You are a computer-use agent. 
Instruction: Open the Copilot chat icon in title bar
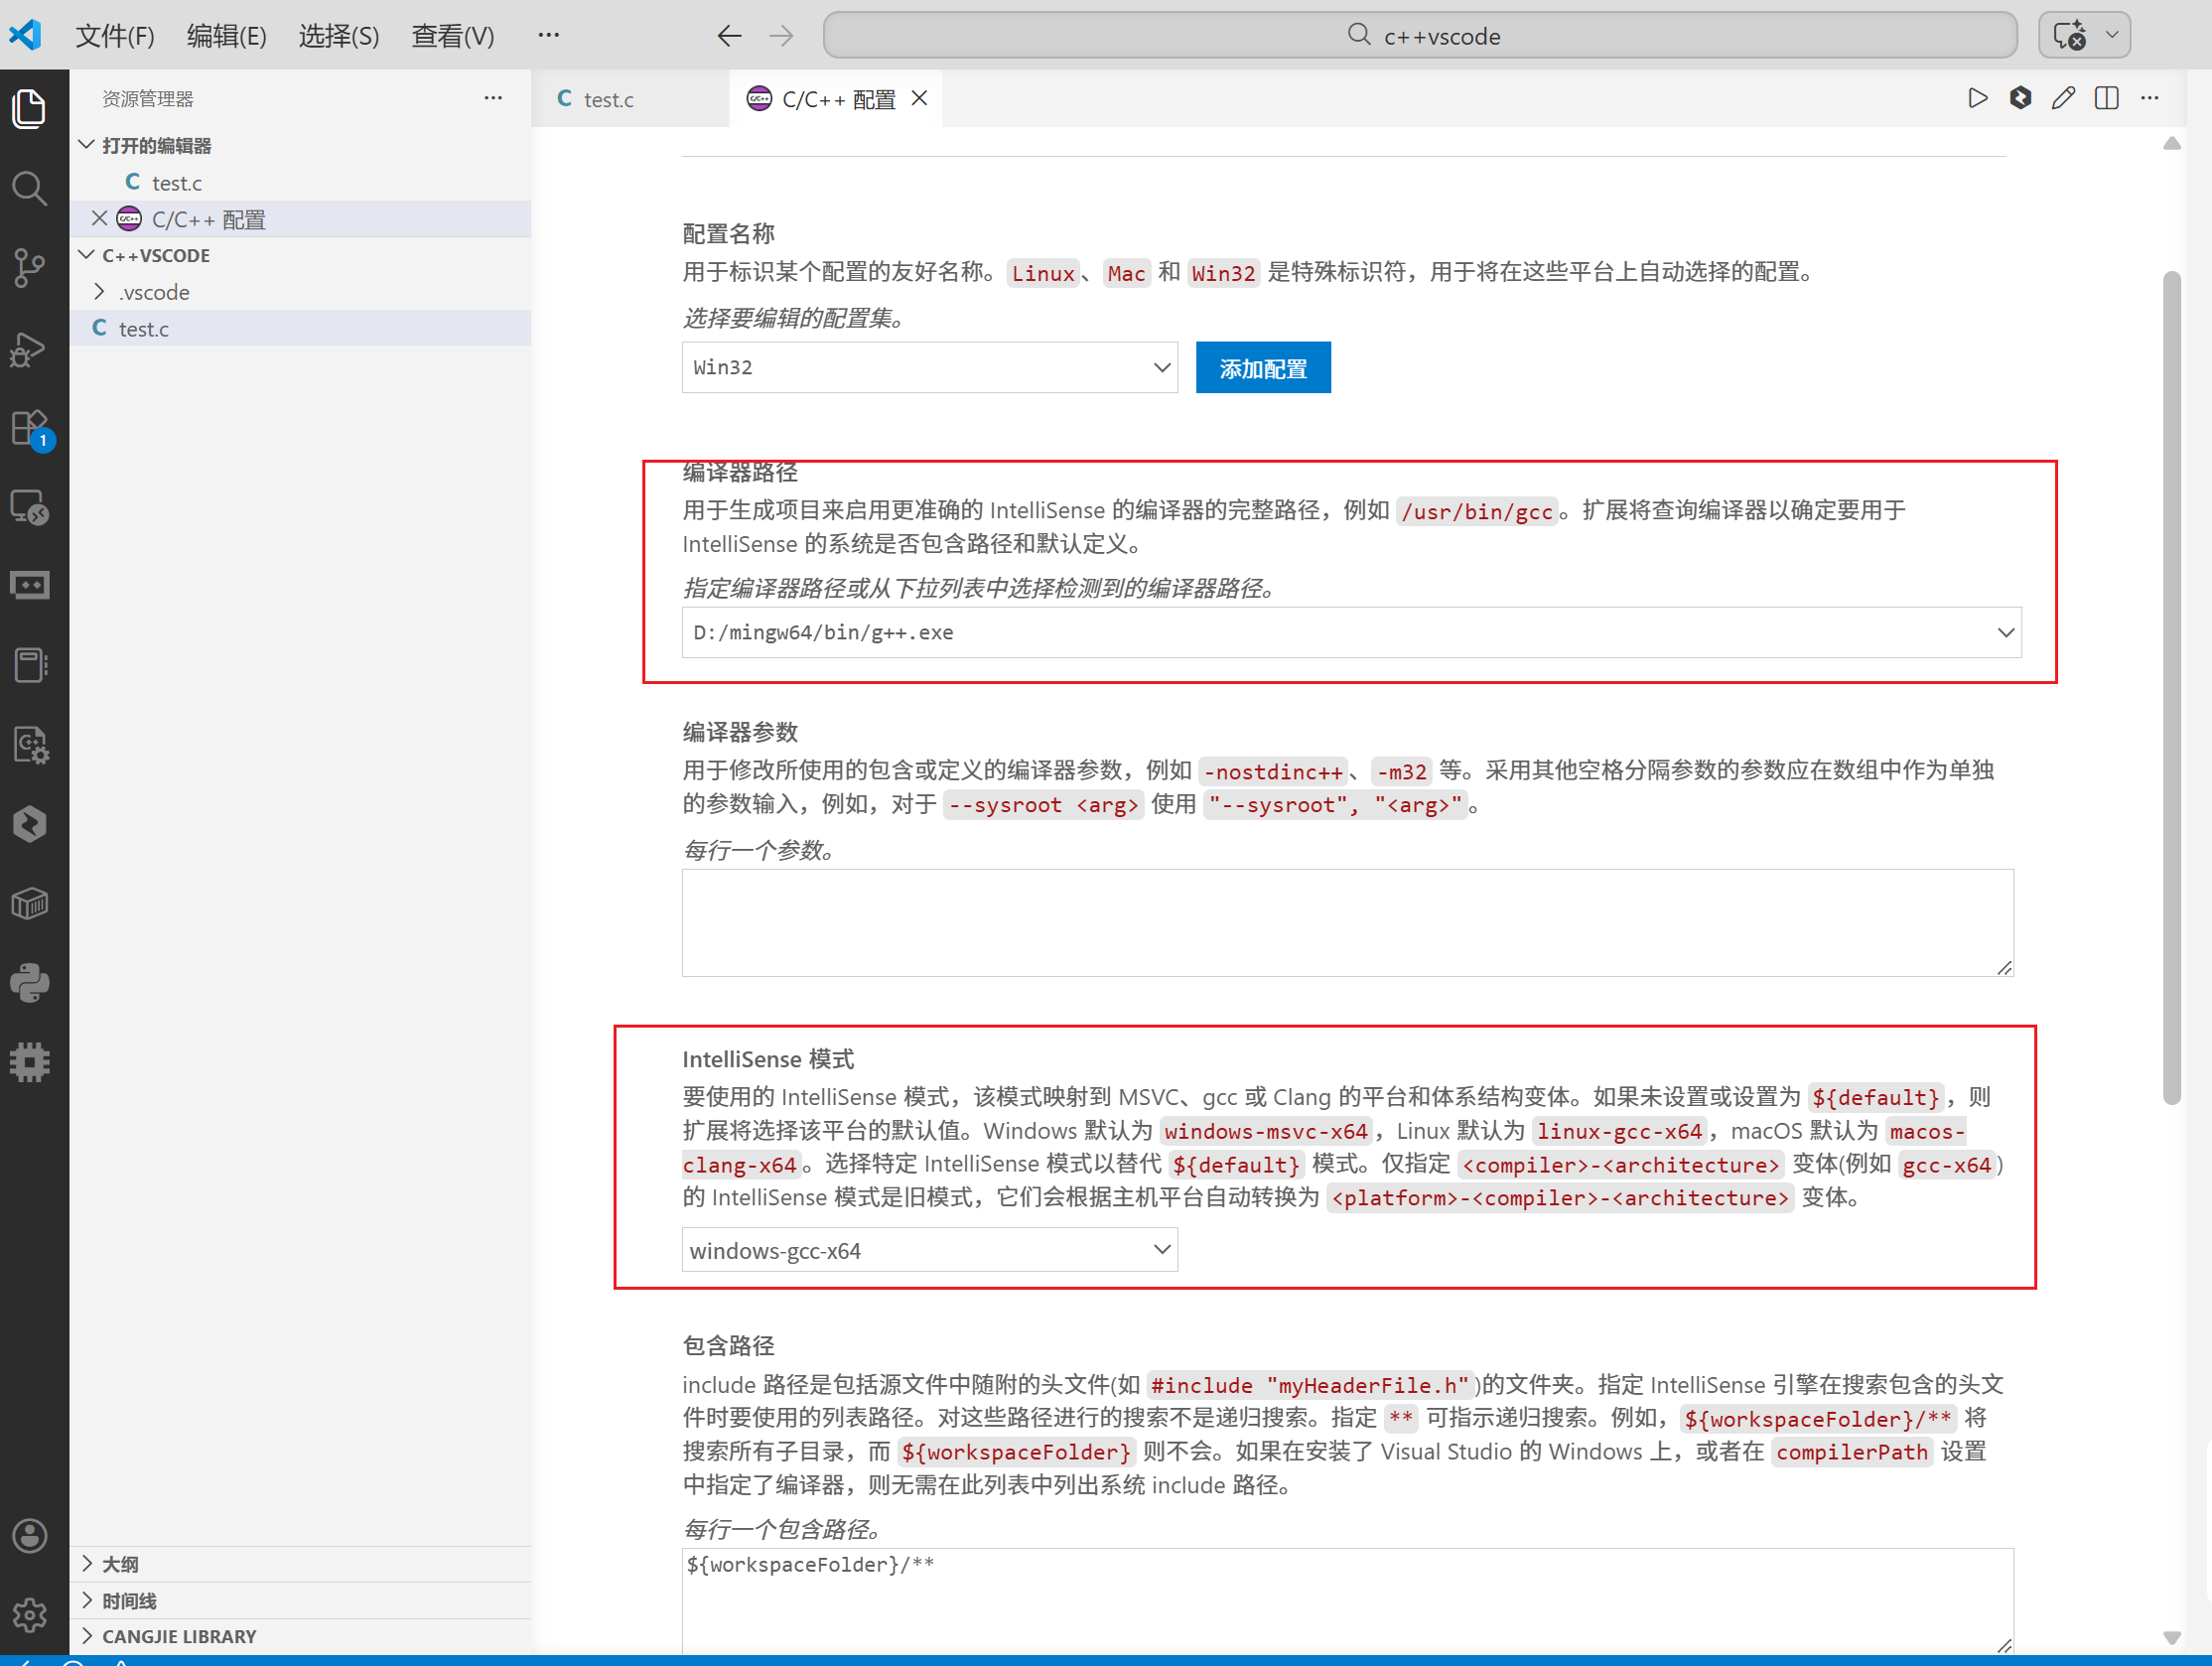click(2069, 36)
